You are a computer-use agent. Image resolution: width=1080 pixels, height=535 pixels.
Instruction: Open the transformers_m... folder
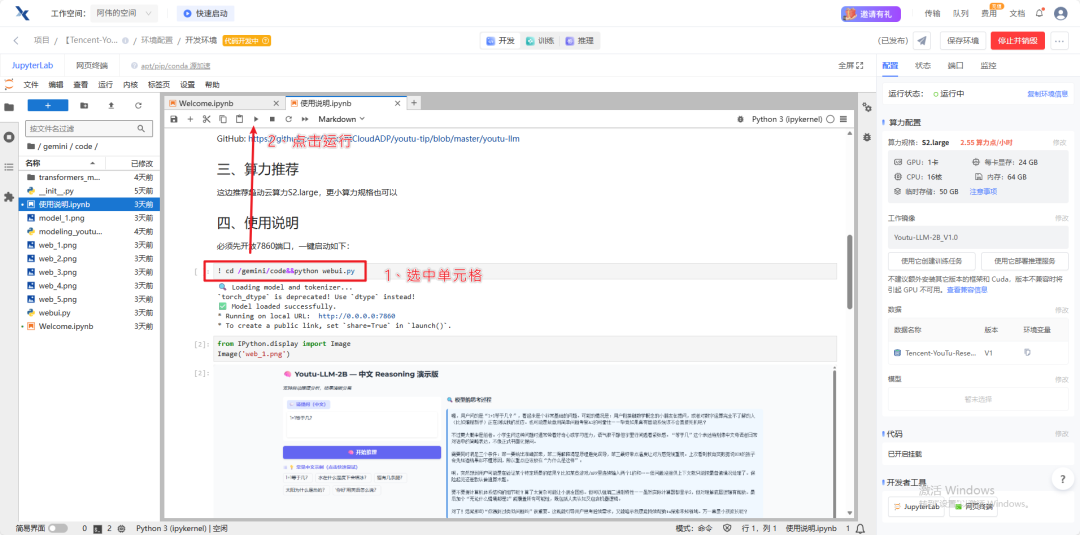tap(70, 177)
